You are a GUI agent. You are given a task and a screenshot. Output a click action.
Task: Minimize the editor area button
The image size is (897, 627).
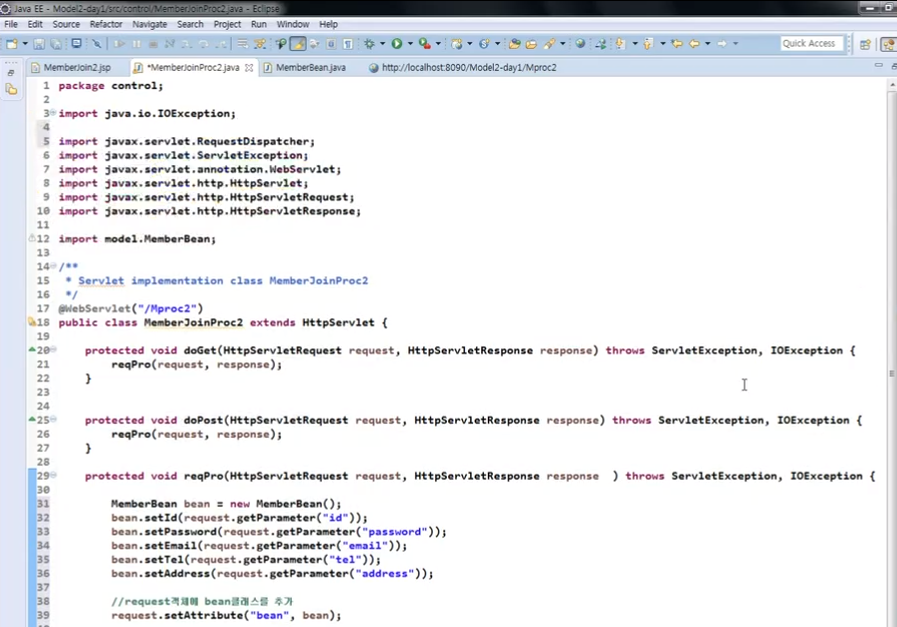[879, 66]
